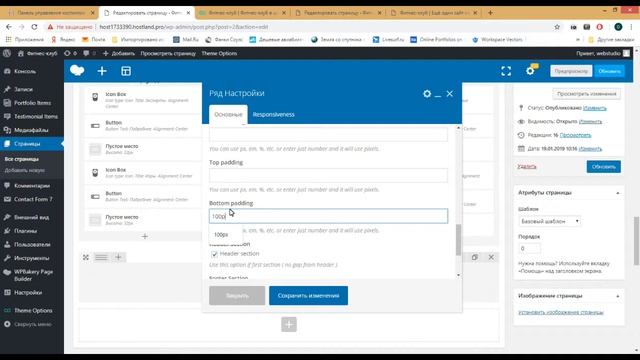
Task: Open the Шаблон template dropdown
Action: [x=549, y=221]
